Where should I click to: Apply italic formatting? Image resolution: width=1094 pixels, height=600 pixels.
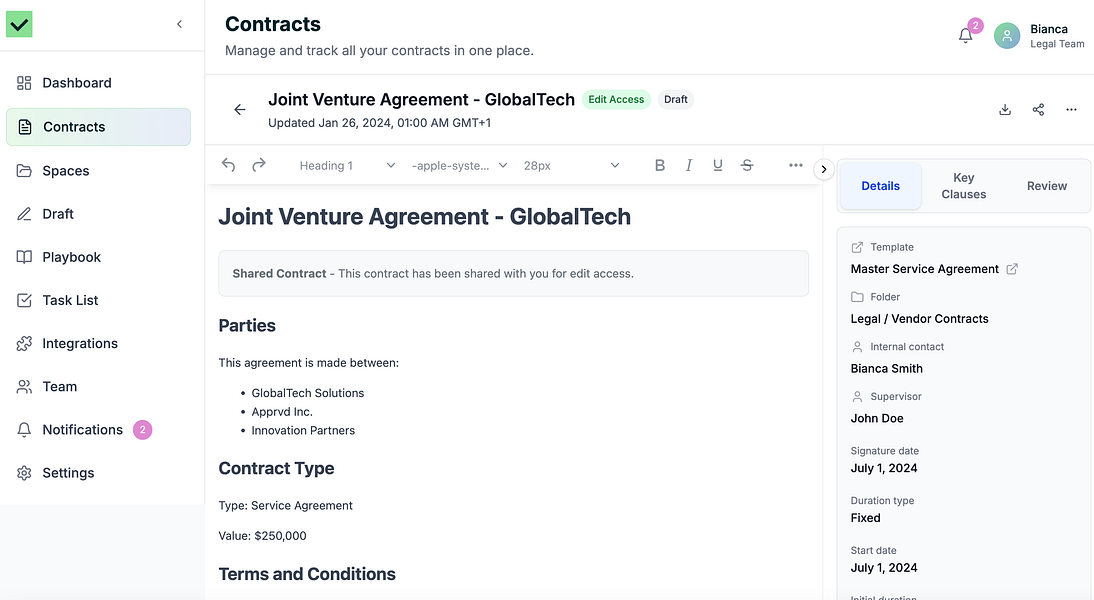coord(689,165)
